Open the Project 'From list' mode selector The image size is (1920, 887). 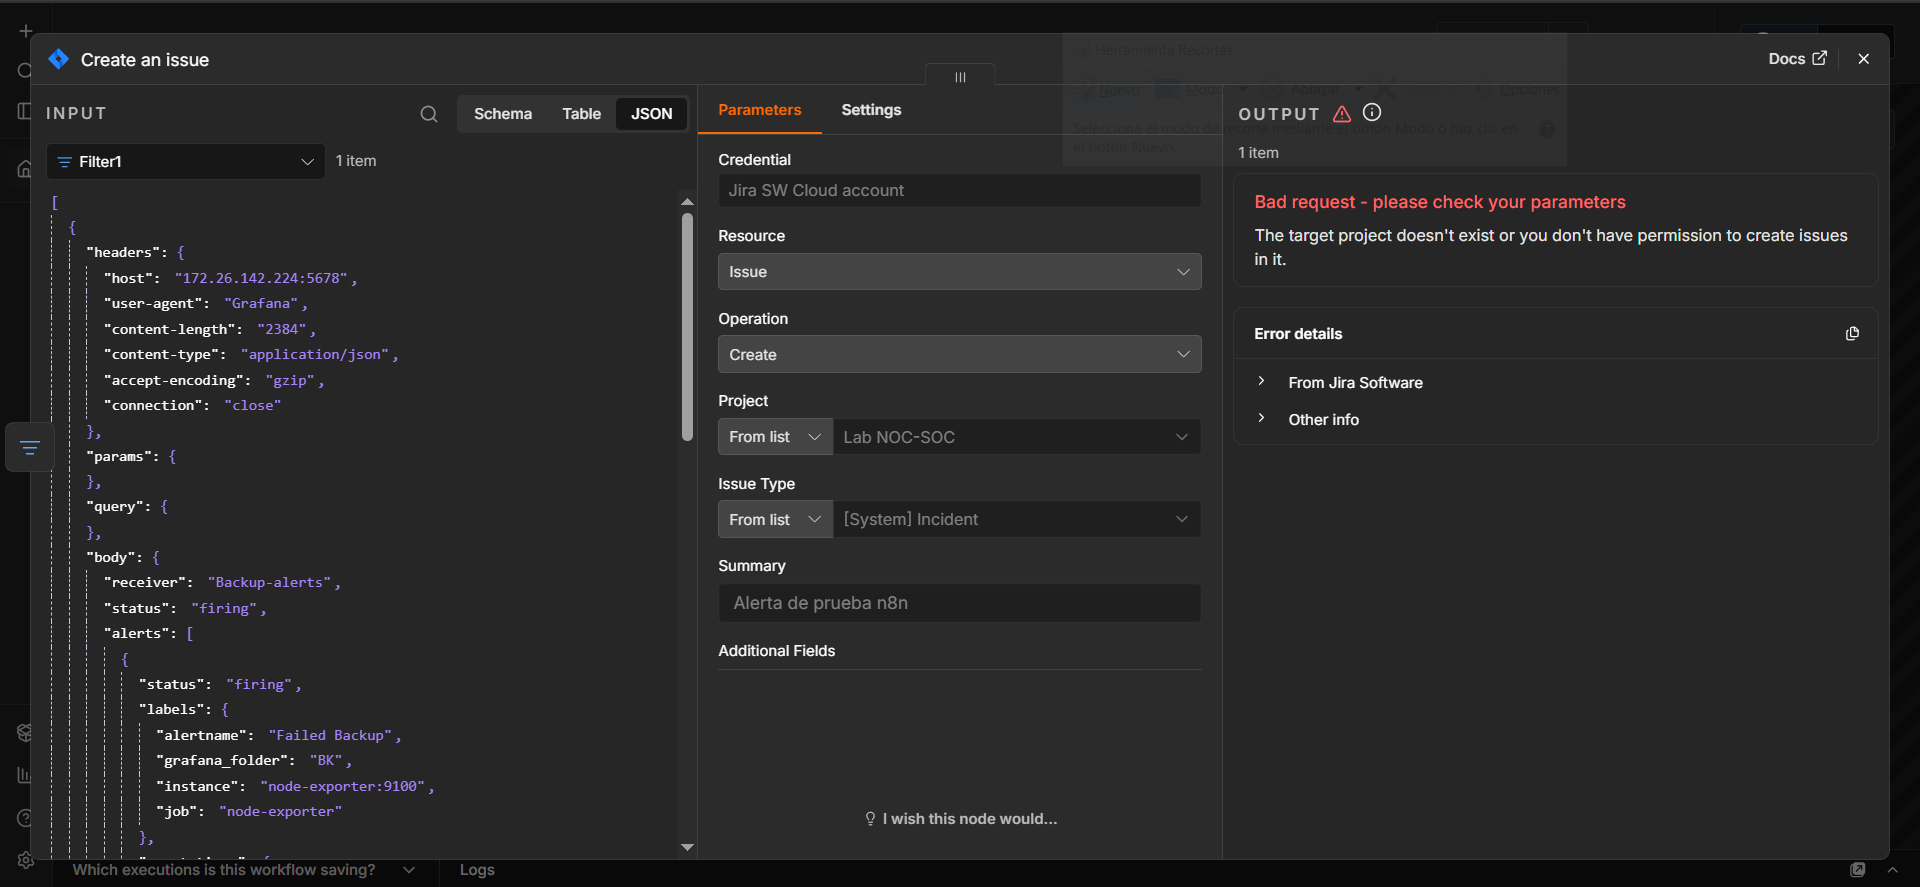[775, 437]
